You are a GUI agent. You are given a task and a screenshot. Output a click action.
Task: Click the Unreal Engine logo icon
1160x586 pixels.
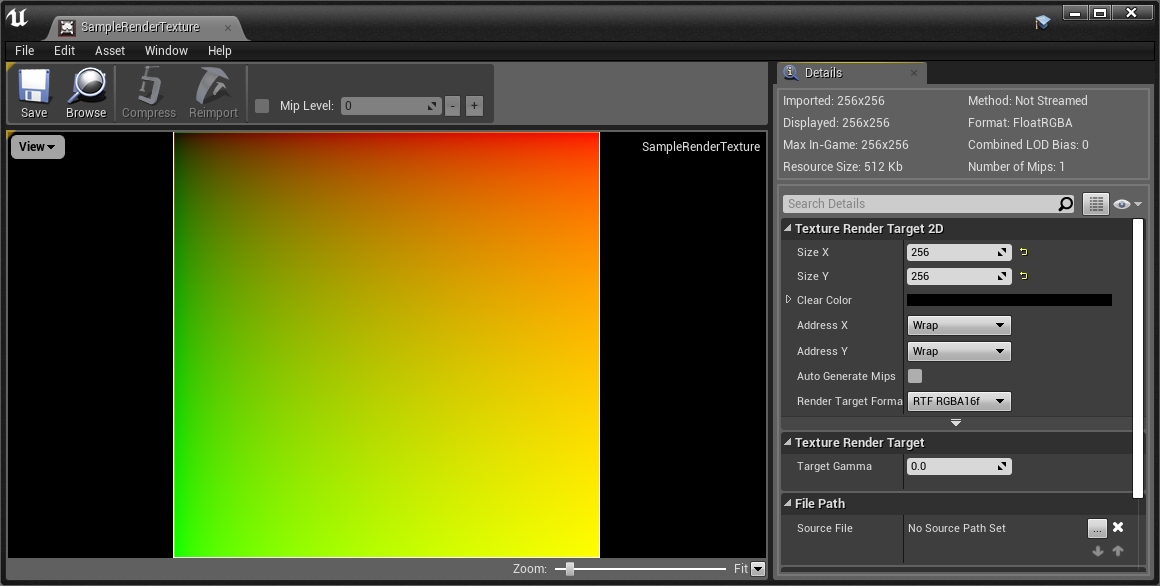click(17, 18)
